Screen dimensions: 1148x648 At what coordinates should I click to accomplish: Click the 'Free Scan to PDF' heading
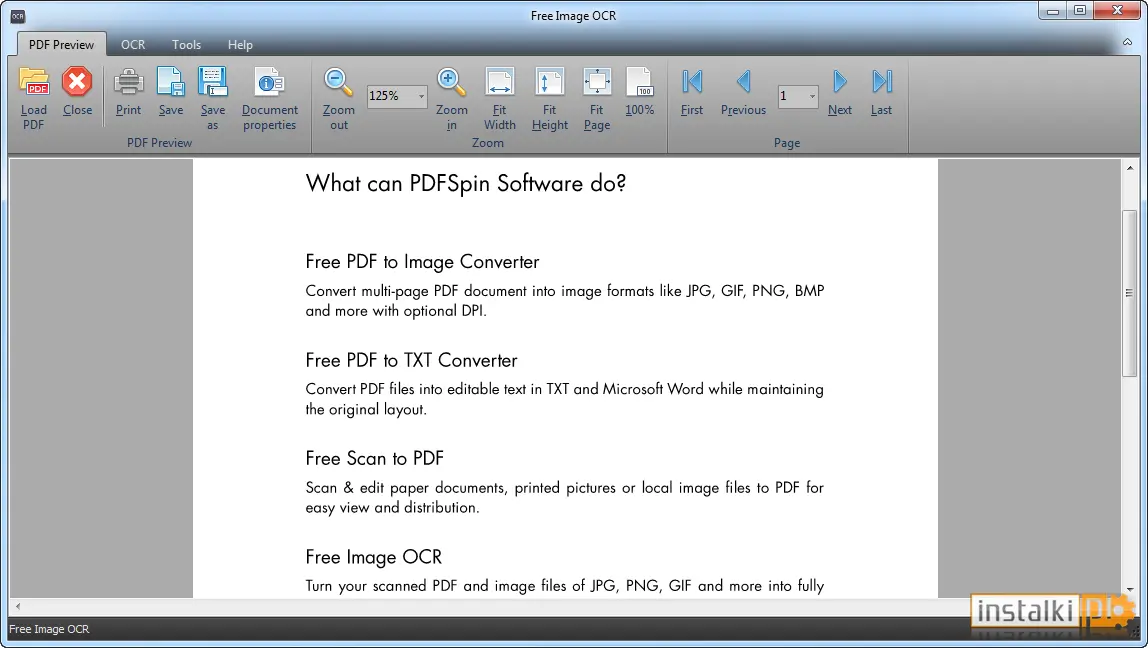375,458
